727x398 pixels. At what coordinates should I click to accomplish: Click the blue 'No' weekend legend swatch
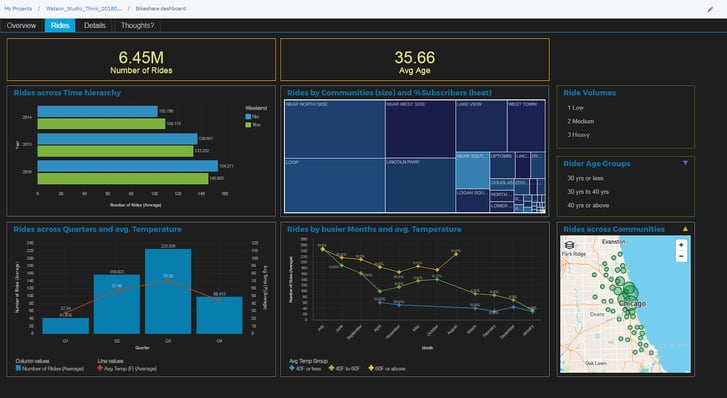coord(248,116)
